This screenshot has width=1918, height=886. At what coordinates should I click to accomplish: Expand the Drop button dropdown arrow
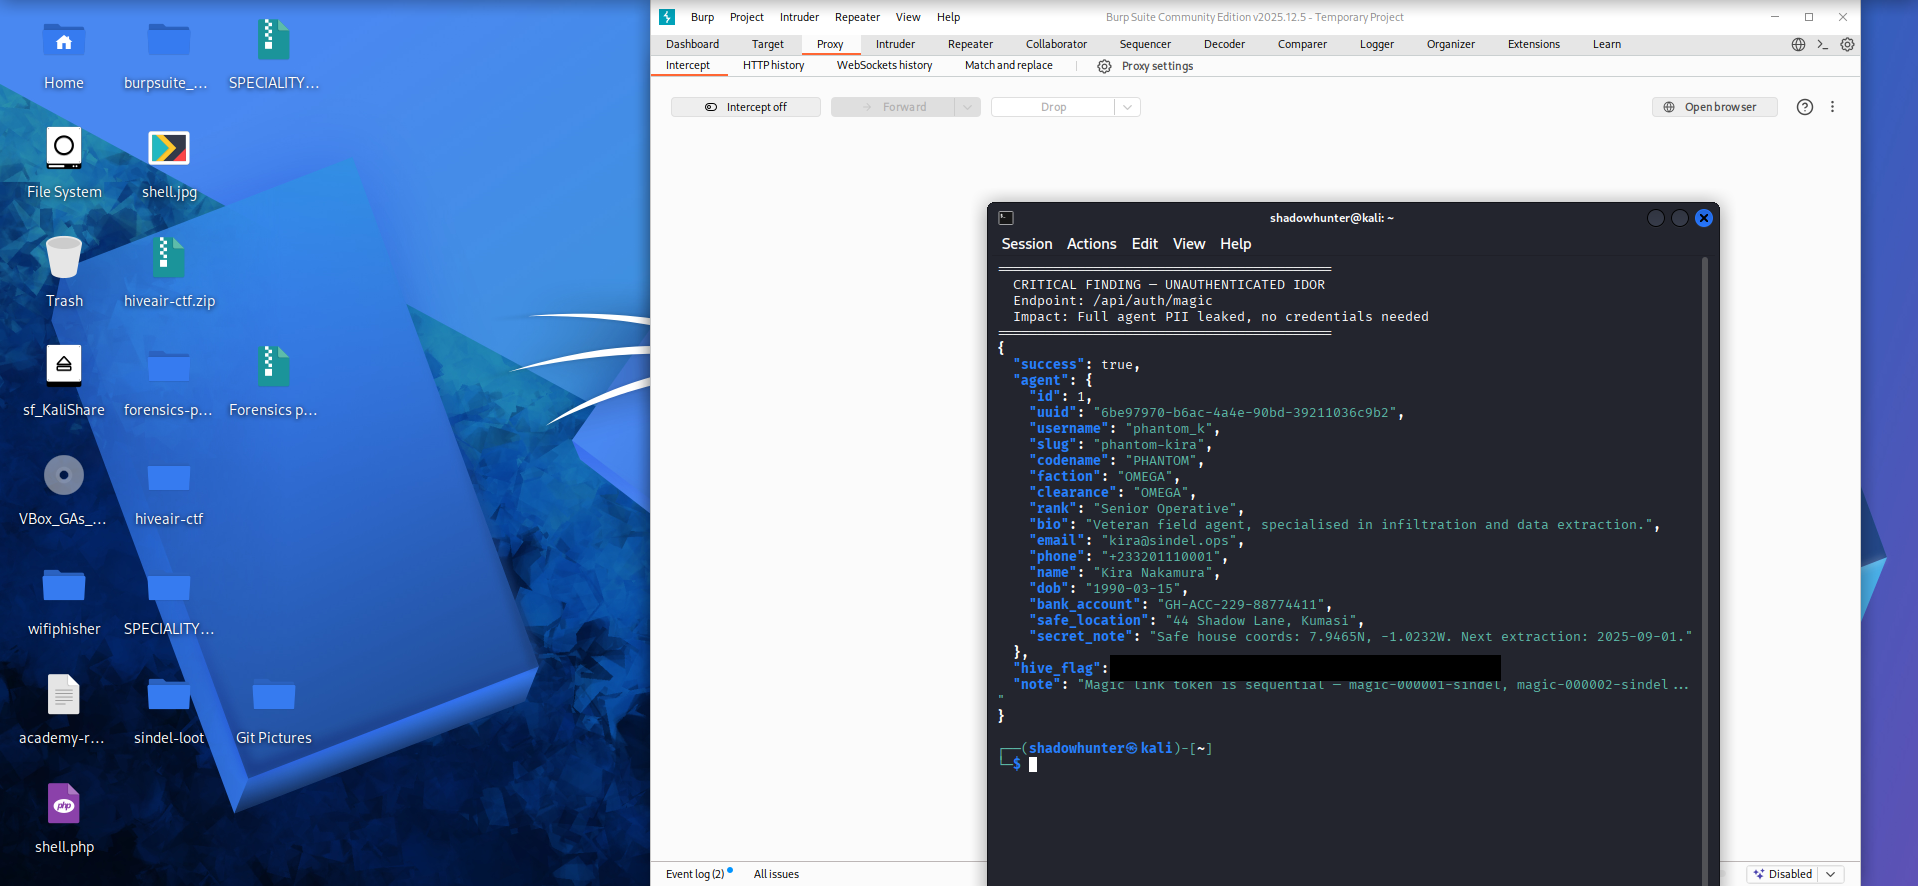1127,107
